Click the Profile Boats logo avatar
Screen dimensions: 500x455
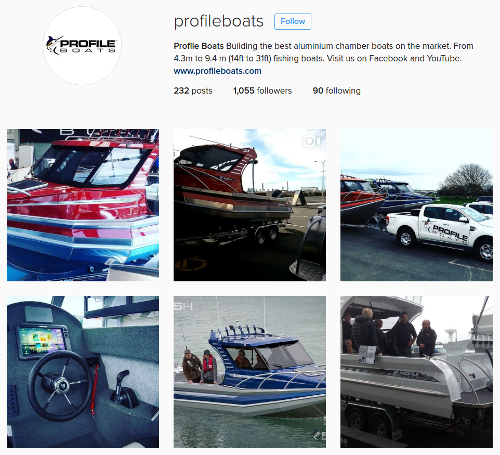(x=82, y=46)
